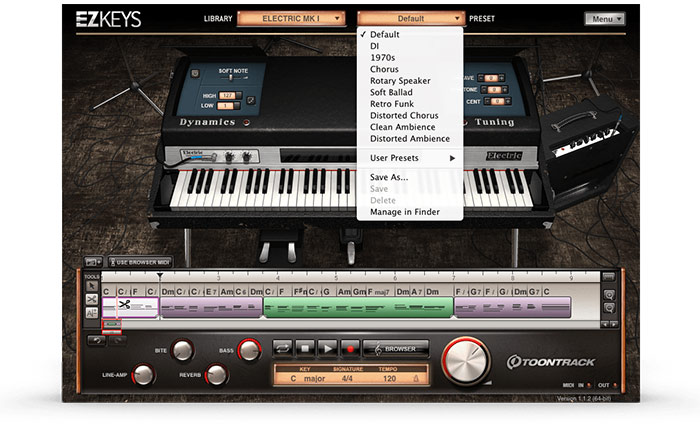700x430 pixels.
Task: Increase the CENT tuning value
Action: click(507, 102)
